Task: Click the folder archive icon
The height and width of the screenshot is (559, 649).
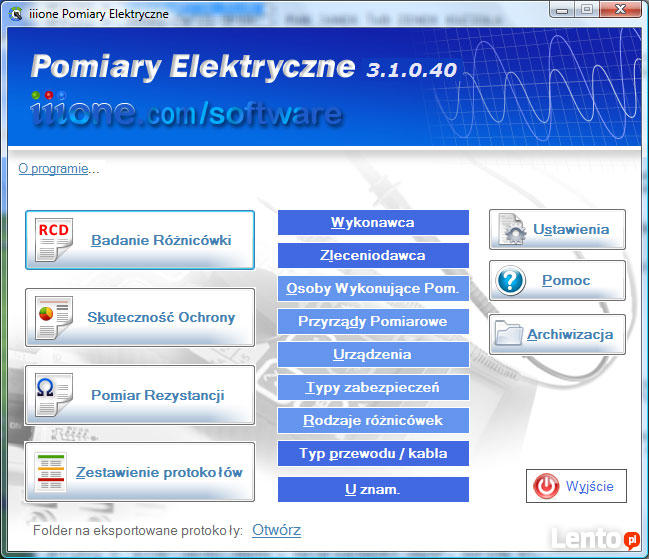Action: tap(508, 333)
